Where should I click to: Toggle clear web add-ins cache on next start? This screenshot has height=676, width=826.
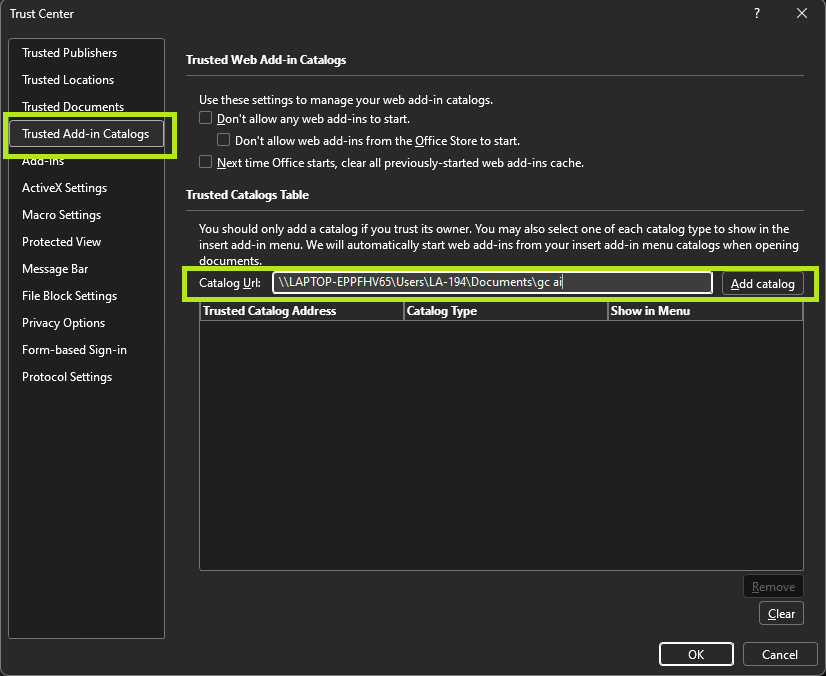click(206, 162)
